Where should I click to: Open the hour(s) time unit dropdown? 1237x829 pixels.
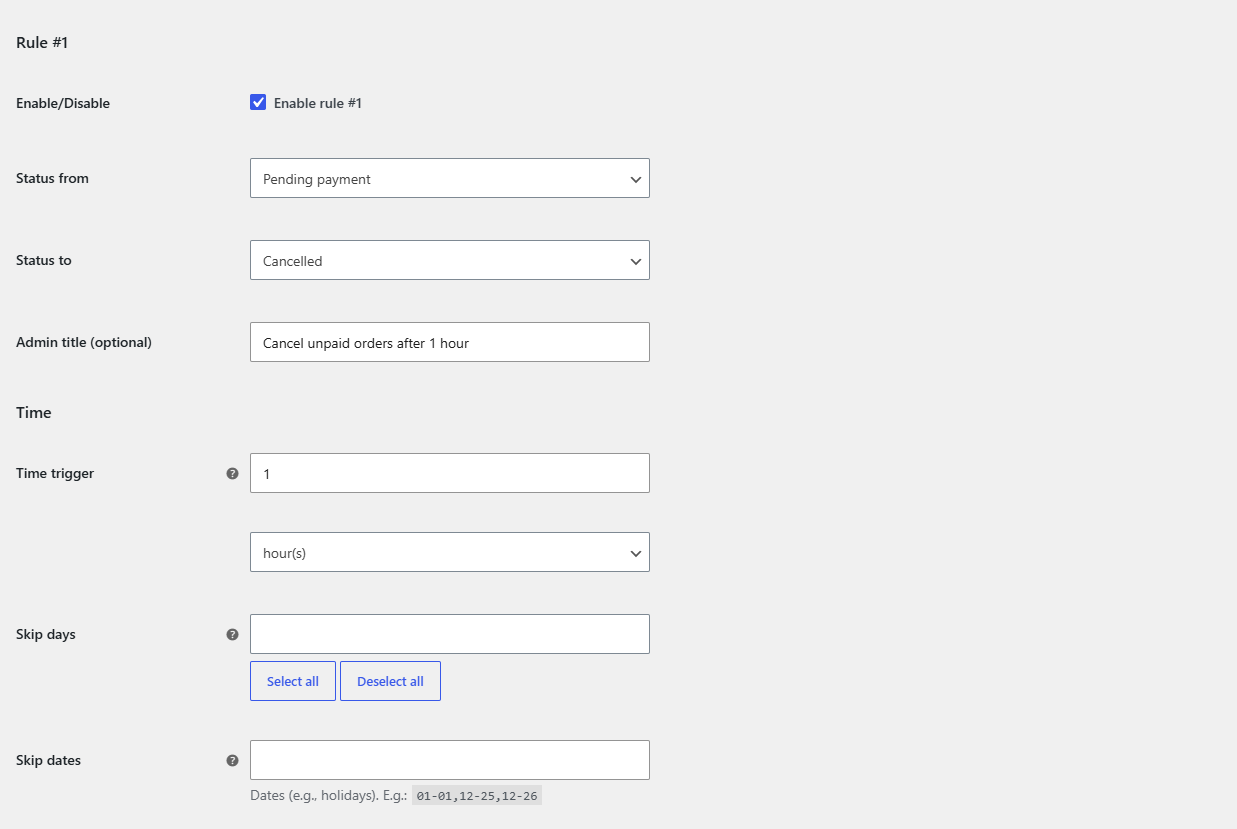point(450,552)
